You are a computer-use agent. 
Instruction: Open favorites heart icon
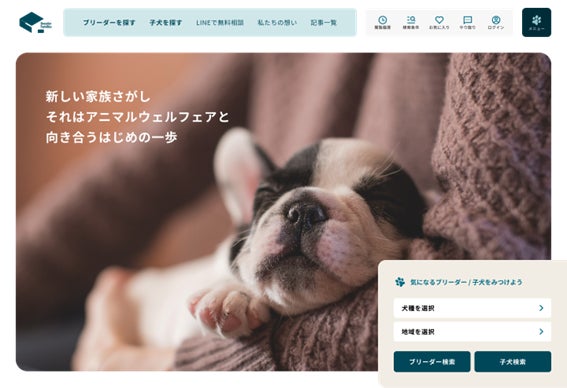439,22
